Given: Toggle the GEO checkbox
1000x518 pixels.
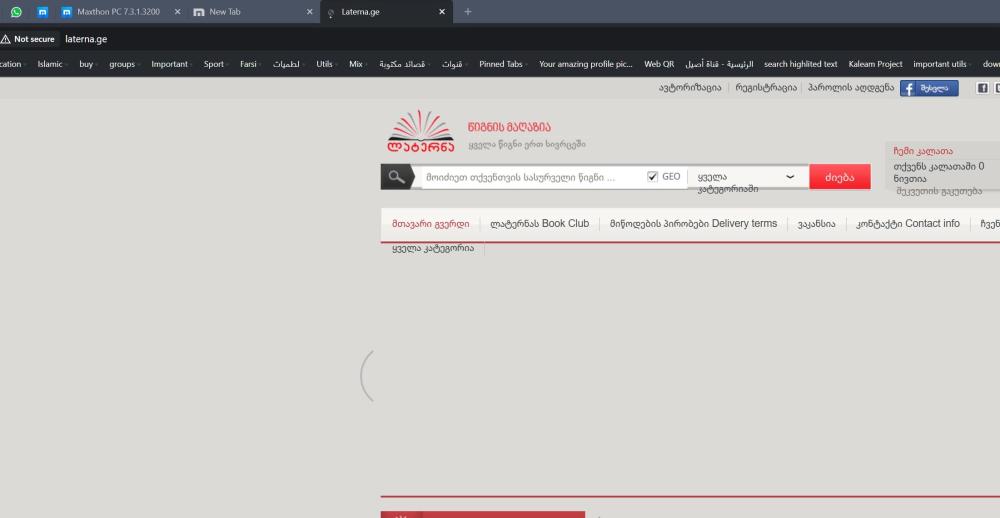Looking at the screenshot, I should point(652,177).
